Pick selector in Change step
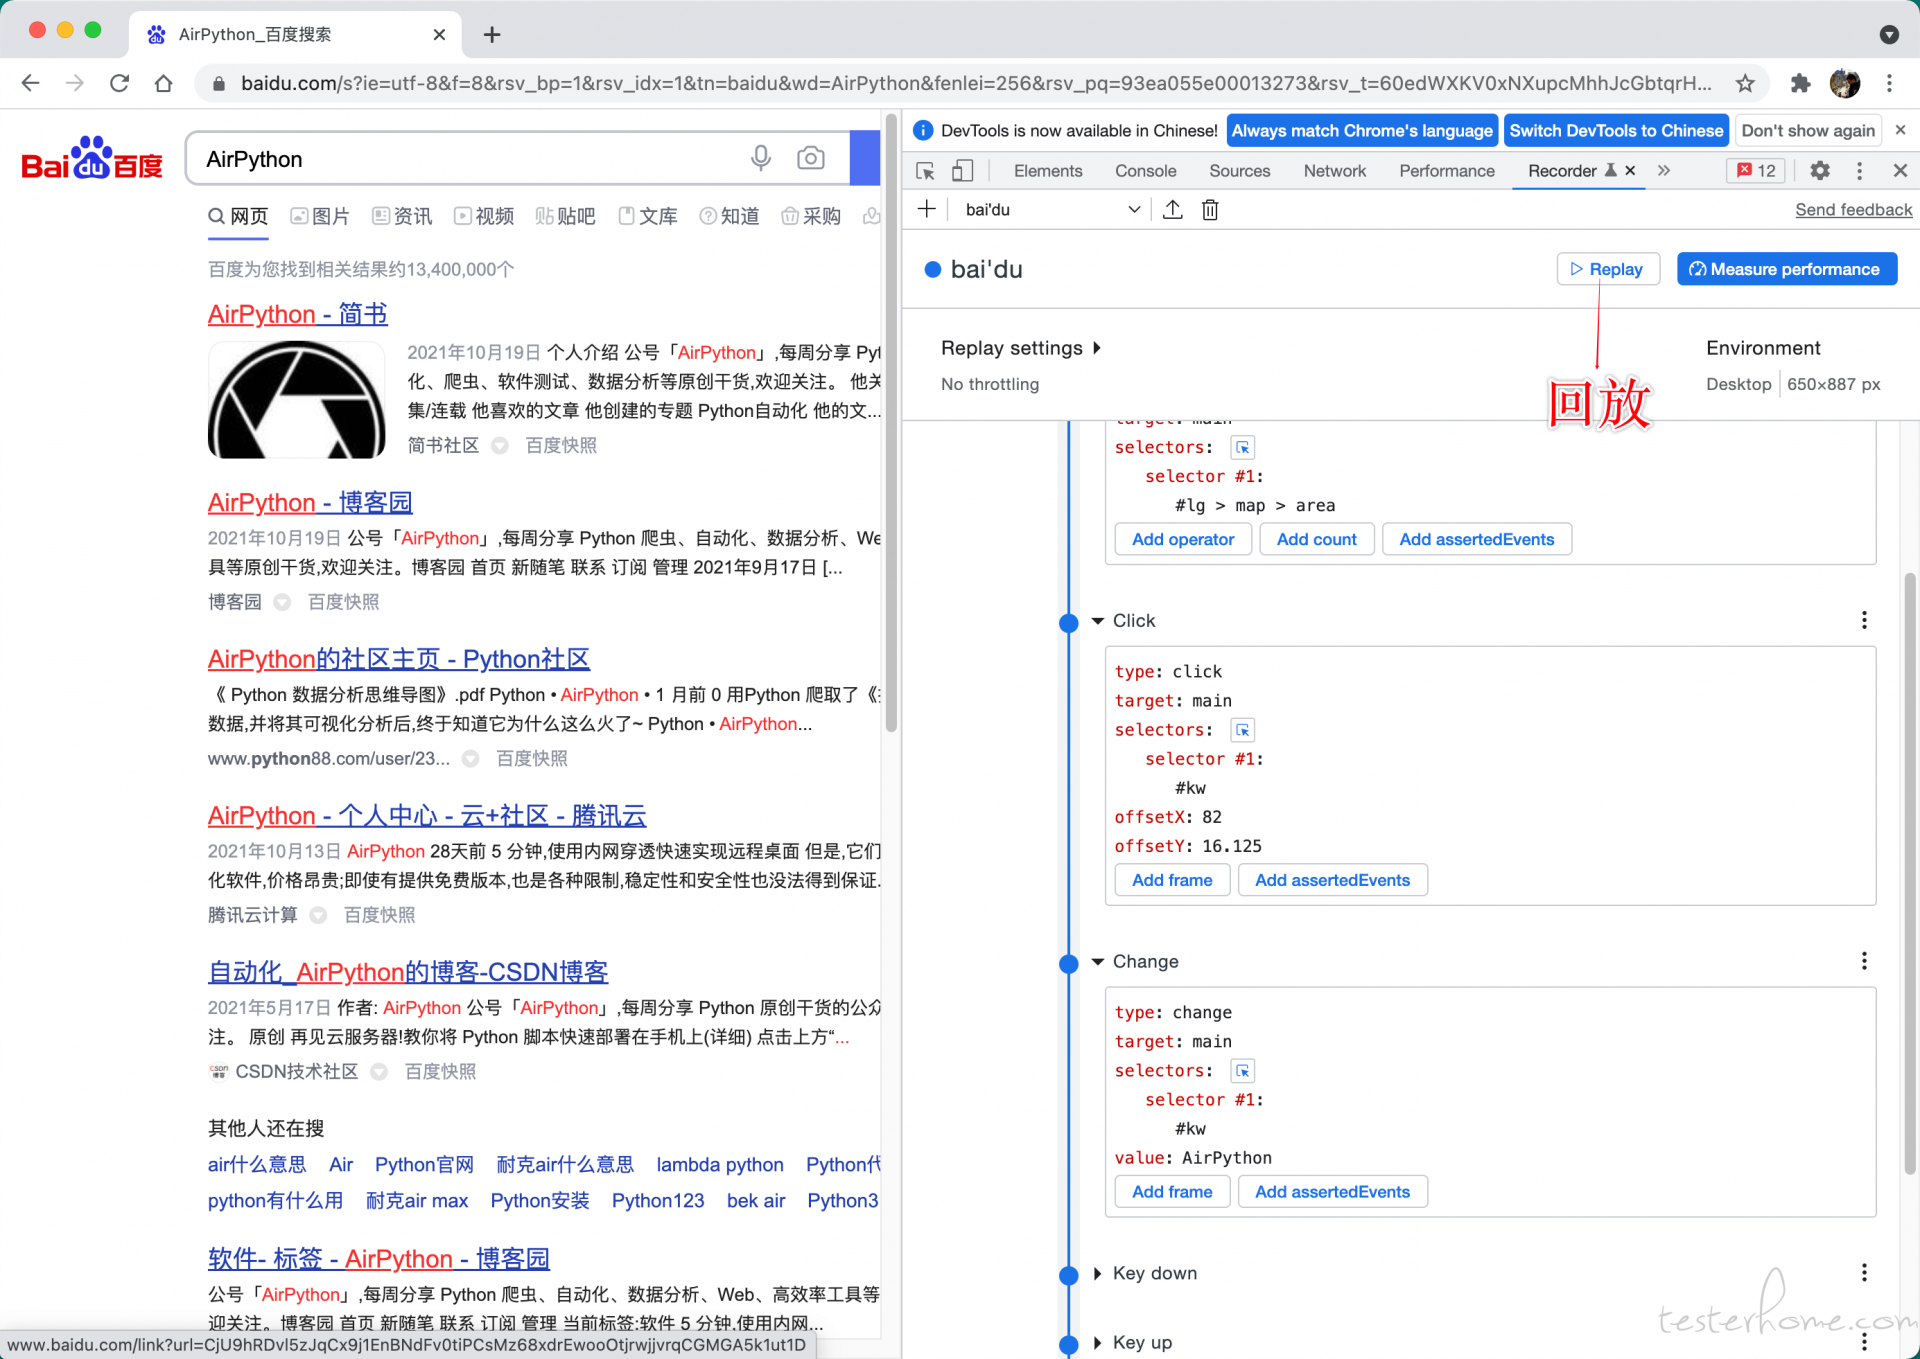This screenshot has width=1920, height=1359. point(1242,1071)
